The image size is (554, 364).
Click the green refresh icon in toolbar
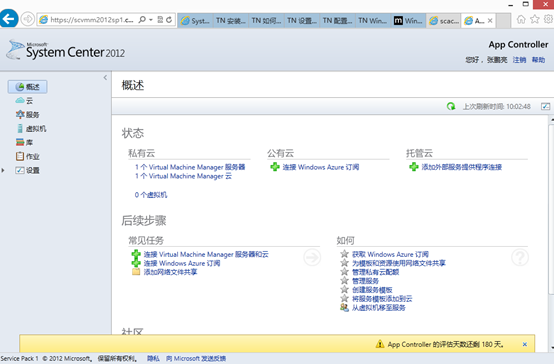[x=451, y=106]
